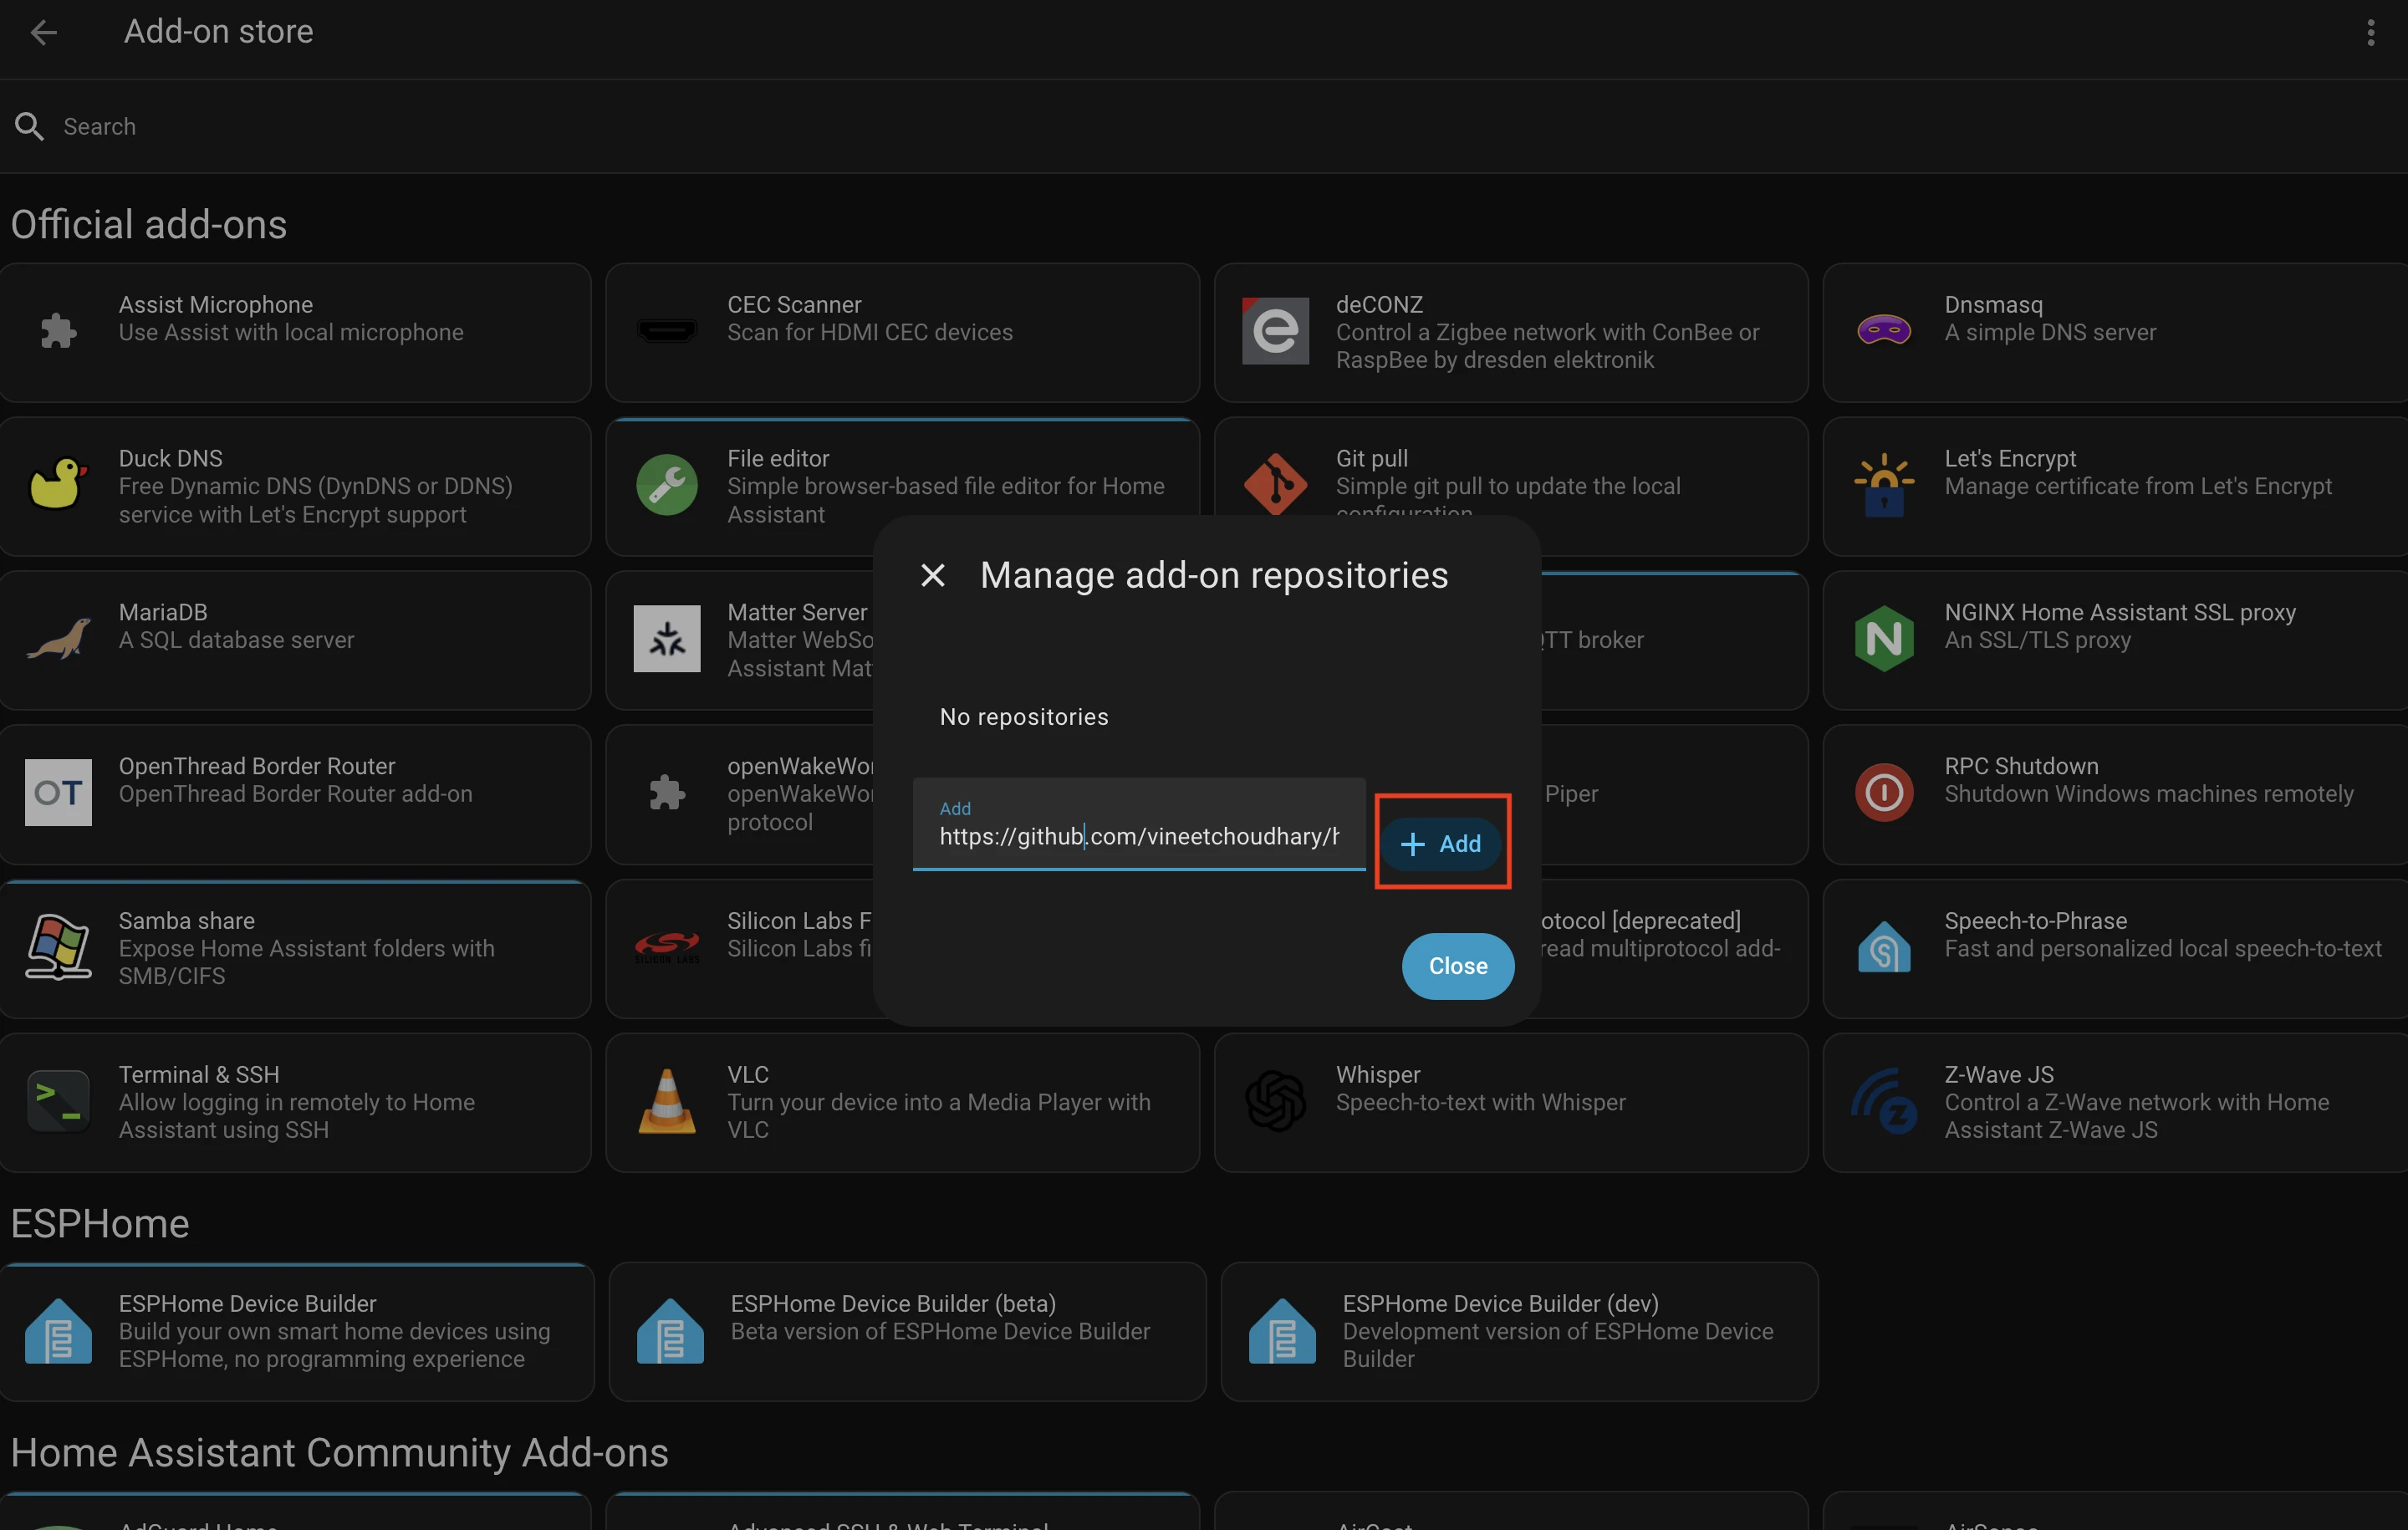This screenshot has width=2408, height=1530.
Task: Click the Speech-to-Phrase icon
Action: [x=1884, y=947]
